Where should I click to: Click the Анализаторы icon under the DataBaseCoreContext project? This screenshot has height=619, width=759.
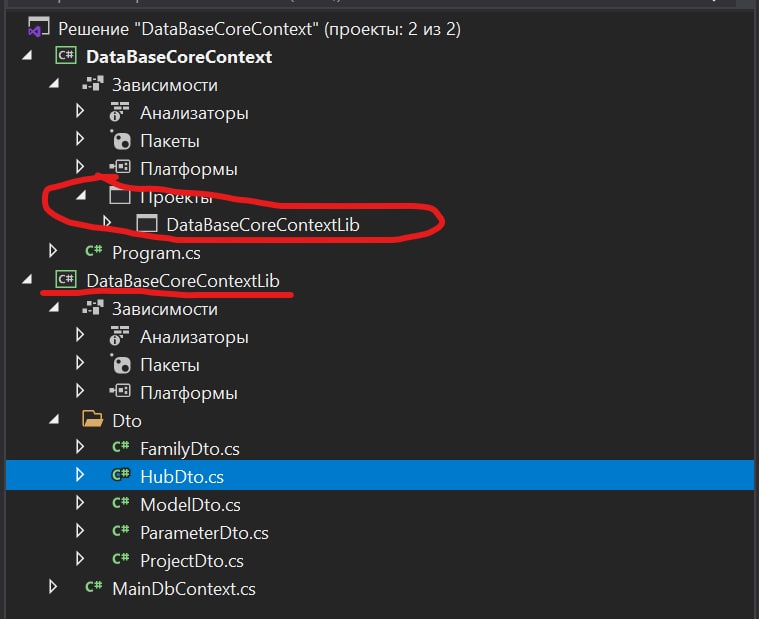119,112
